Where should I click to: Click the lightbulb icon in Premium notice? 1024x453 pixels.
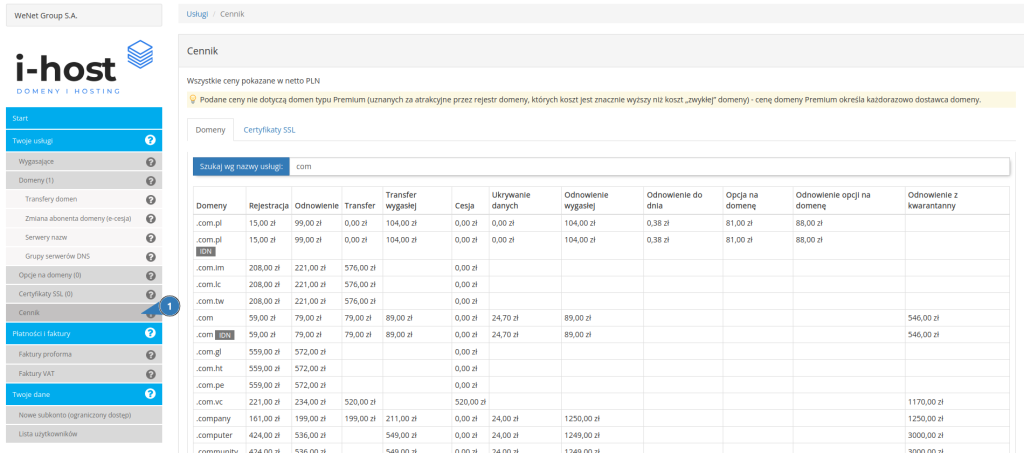(193, 100)
